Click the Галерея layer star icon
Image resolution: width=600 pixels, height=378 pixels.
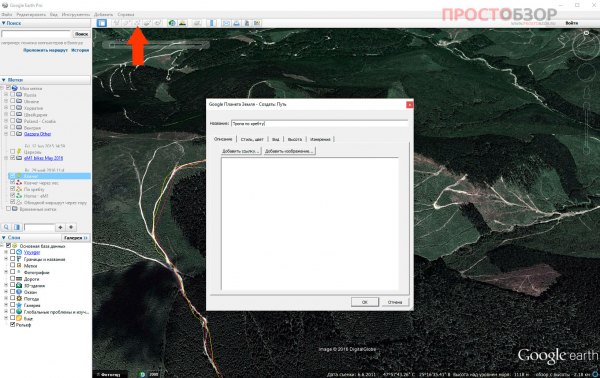pos(19,305)
